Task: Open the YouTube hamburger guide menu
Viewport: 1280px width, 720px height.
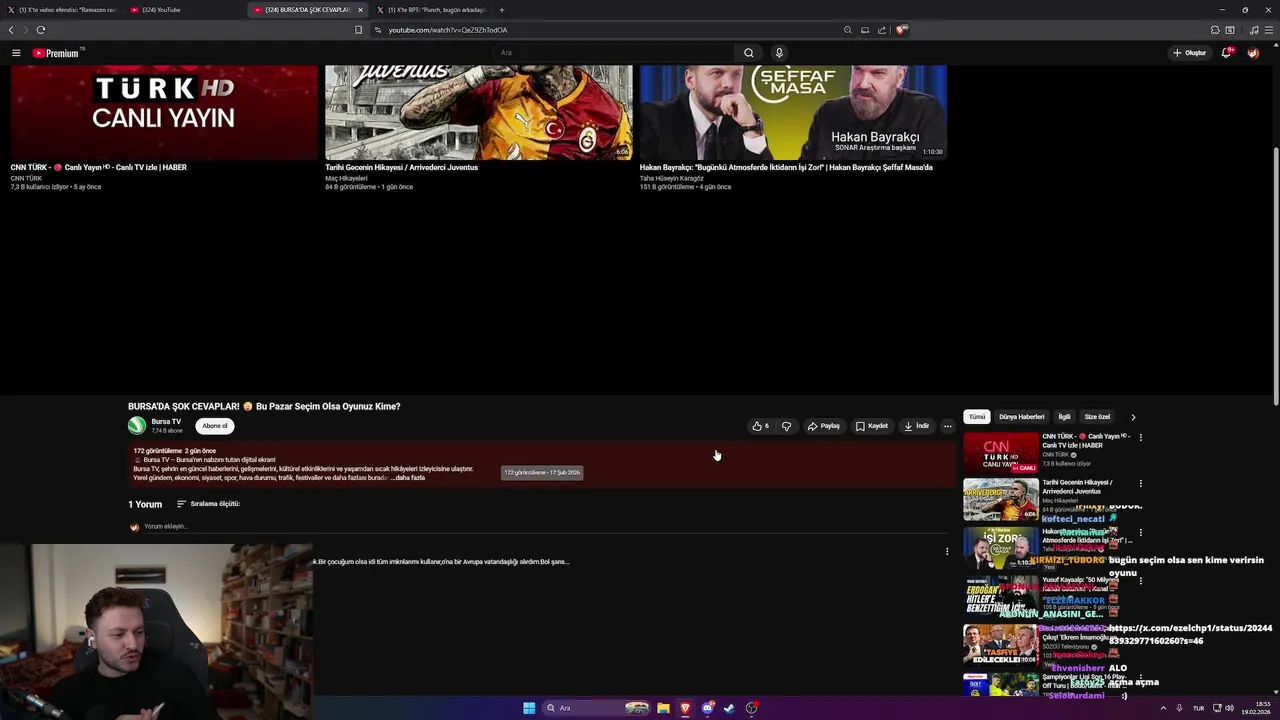Action: point(16,53)
